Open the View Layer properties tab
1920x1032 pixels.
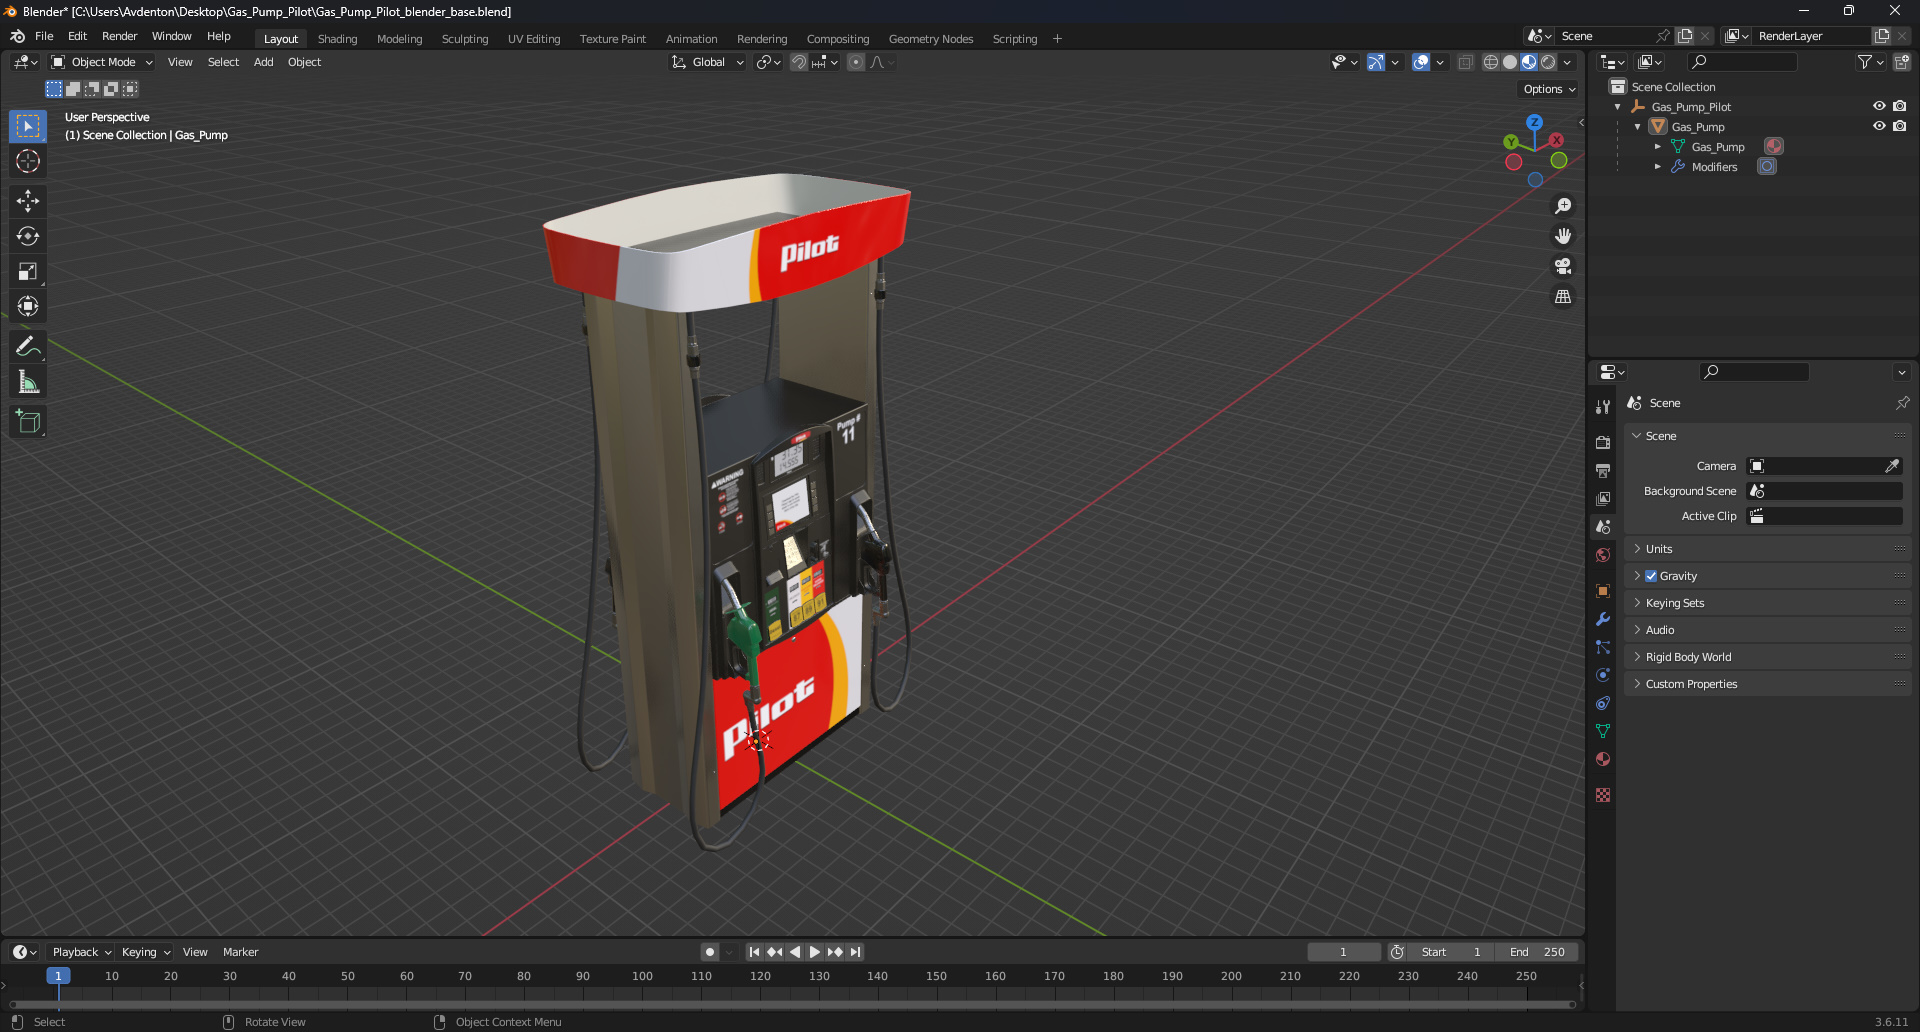pyautogui.click(x=1603, y=498)
